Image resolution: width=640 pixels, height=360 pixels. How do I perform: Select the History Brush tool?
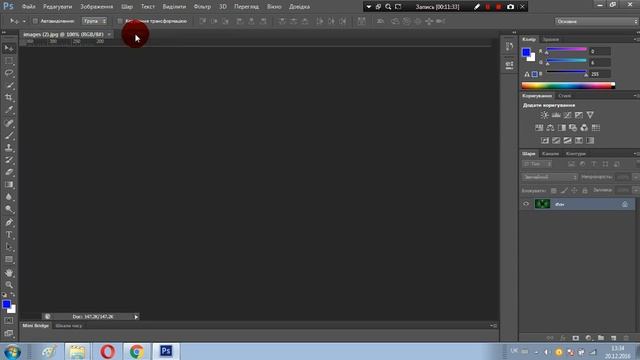[x=9, y=160]
